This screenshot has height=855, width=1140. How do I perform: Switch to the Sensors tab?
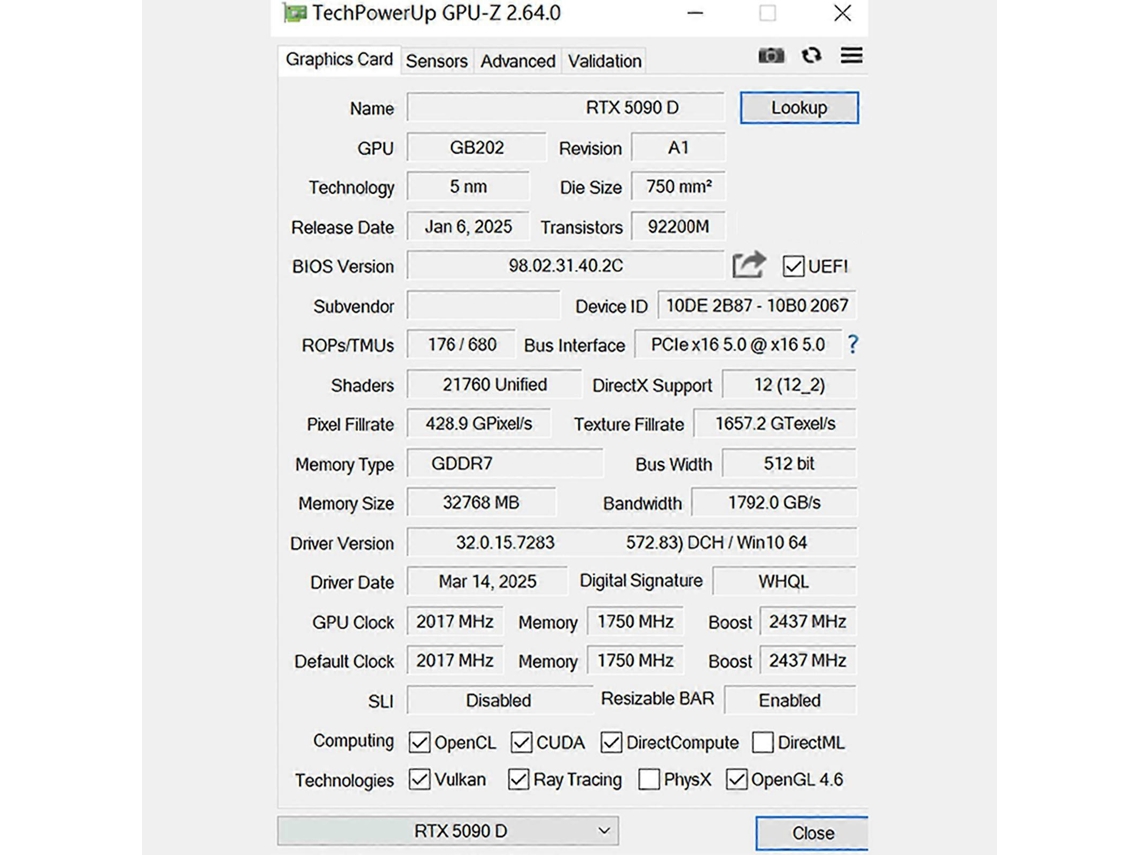(x=436, y=61)
